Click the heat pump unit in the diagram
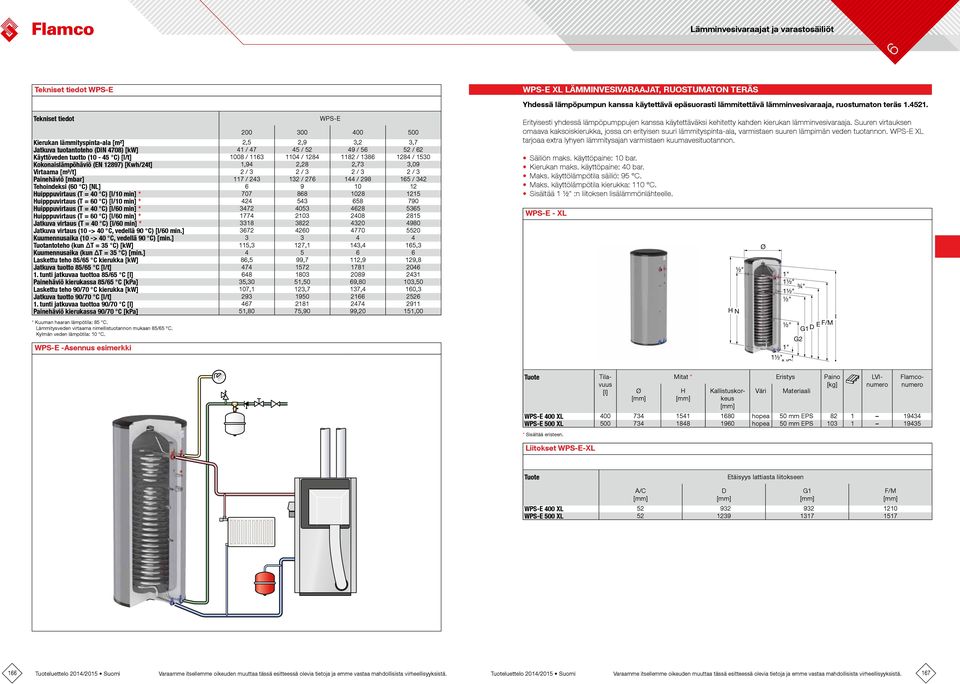 coord(325,535)
